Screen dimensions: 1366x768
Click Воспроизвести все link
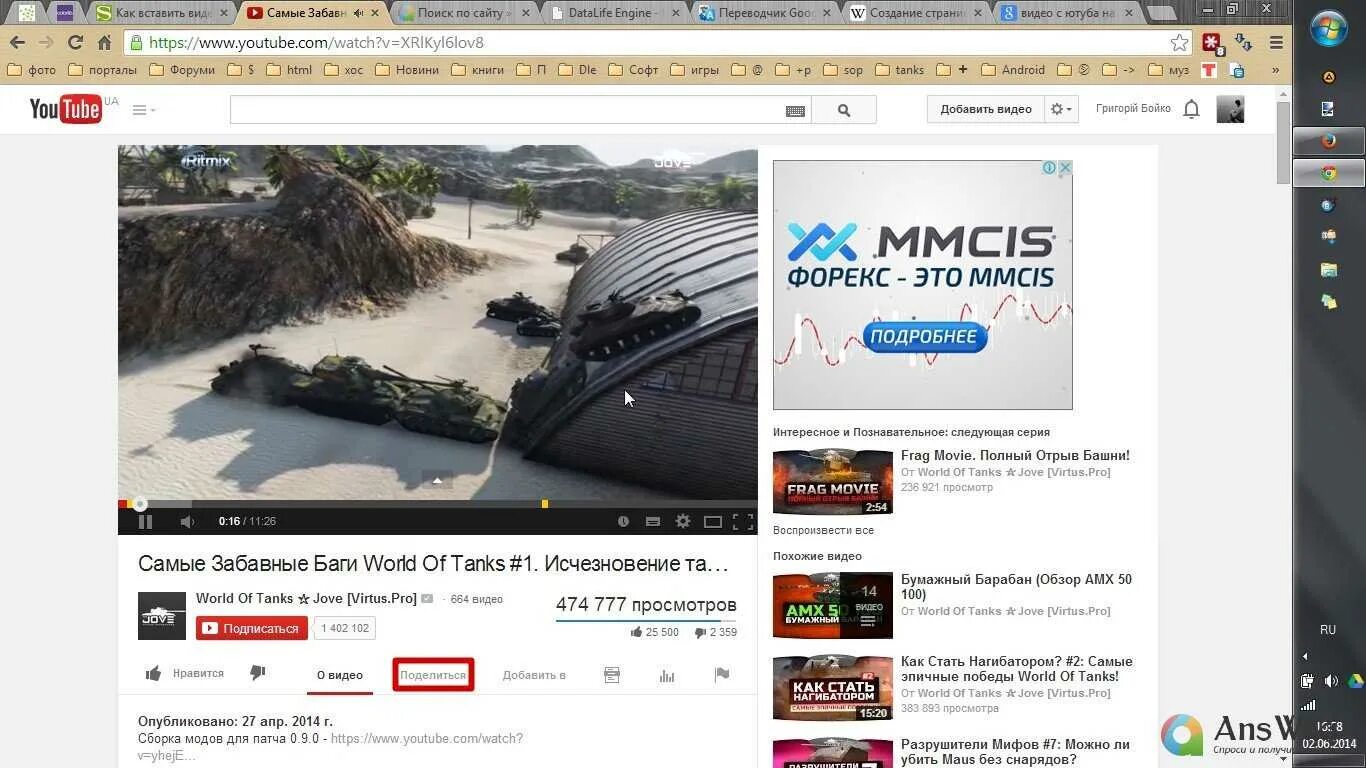[823, 530]
